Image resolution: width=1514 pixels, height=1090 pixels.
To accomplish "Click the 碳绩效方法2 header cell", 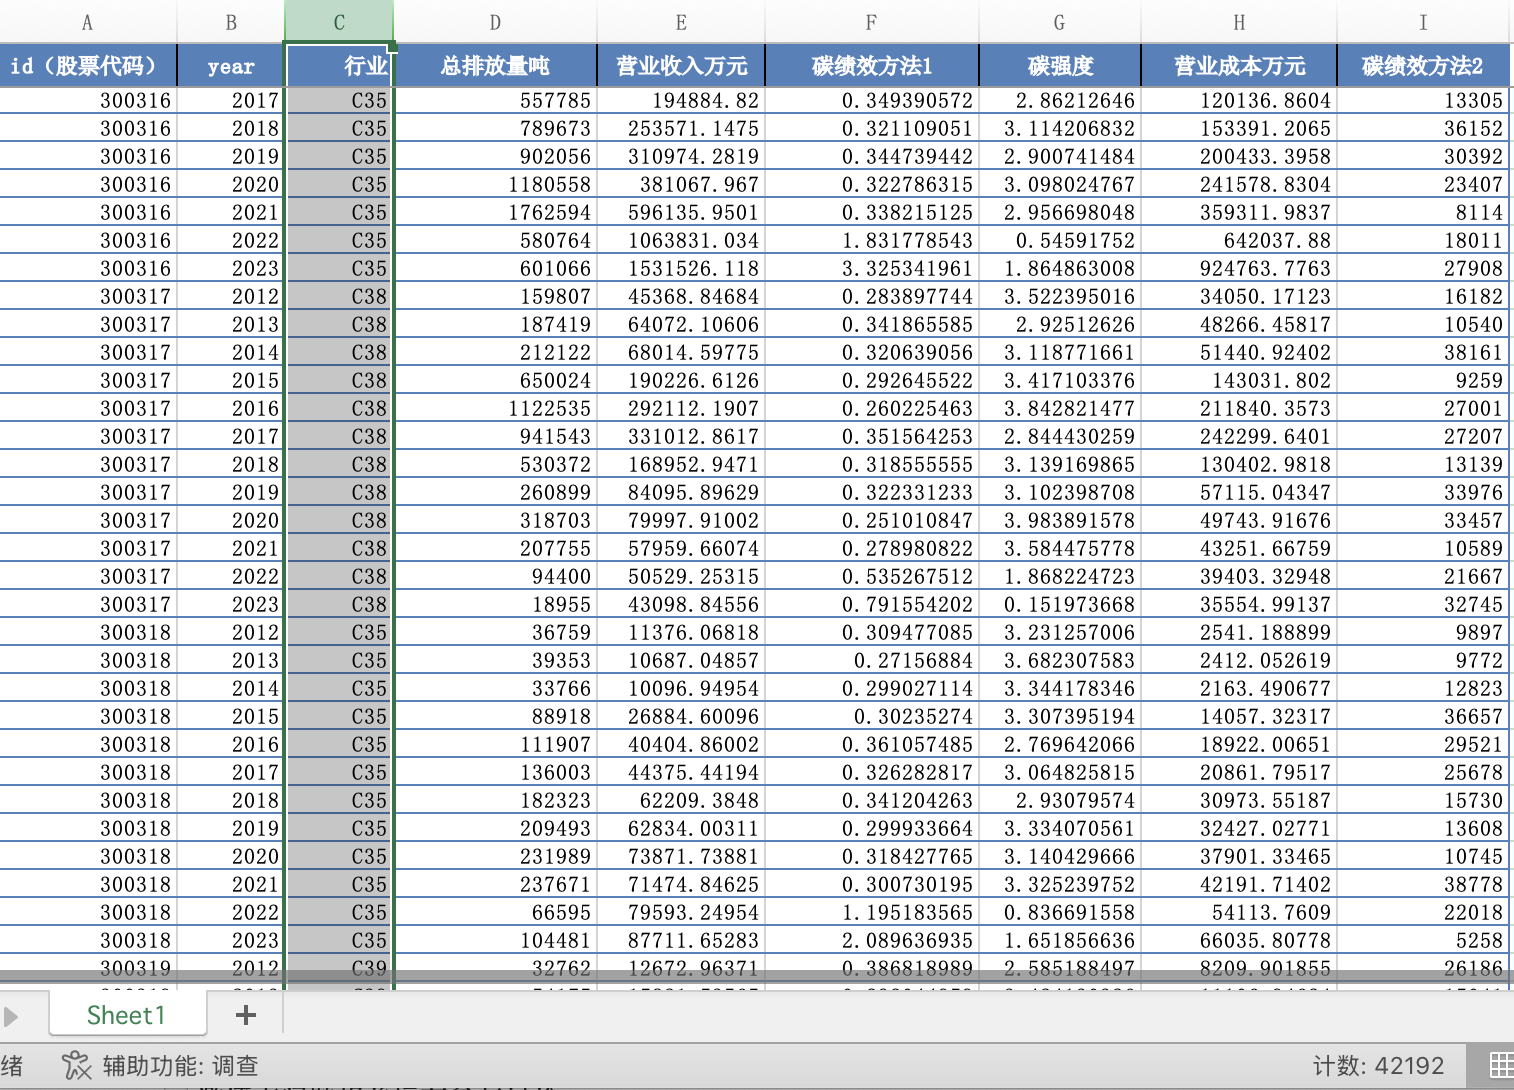I will tap(1423, 66).
